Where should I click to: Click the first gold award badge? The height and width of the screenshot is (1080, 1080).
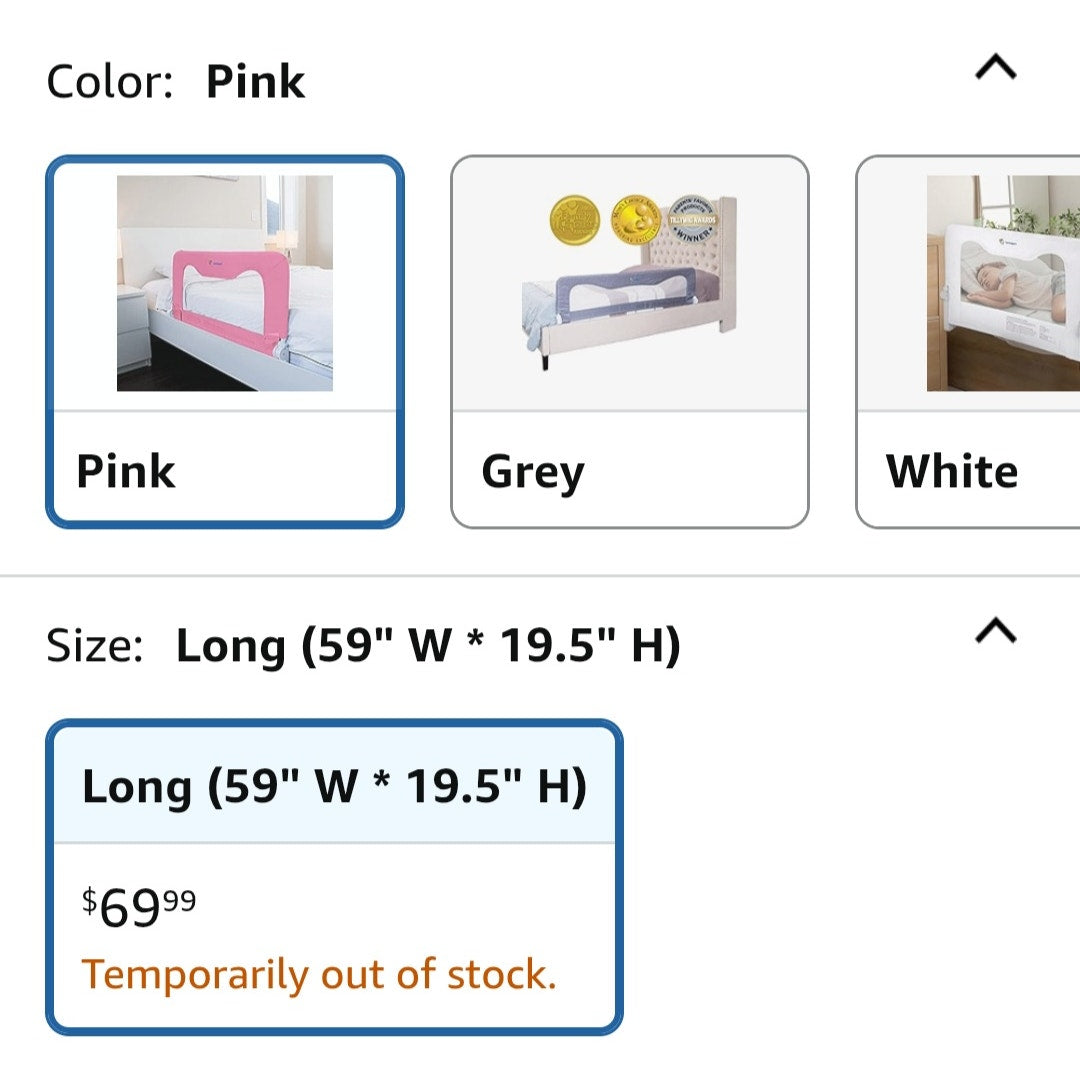574,220
